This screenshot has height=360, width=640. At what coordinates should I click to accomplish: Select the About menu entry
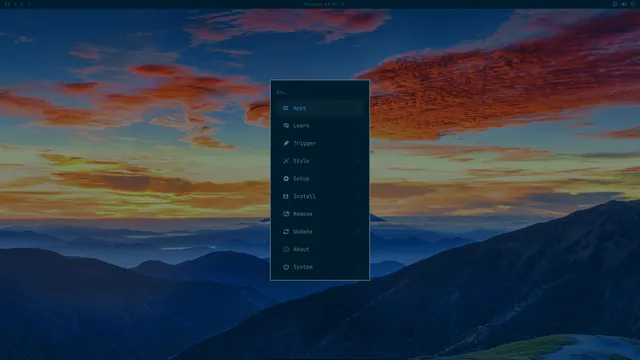tap(320, 249)
